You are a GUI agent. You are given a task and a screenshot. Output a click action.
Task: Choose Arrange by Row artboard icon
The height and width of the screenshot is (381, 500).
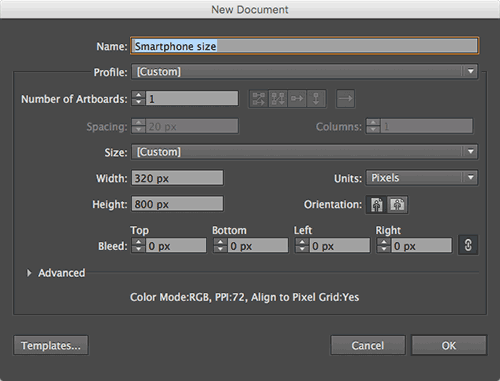click(x=297, y=99)
